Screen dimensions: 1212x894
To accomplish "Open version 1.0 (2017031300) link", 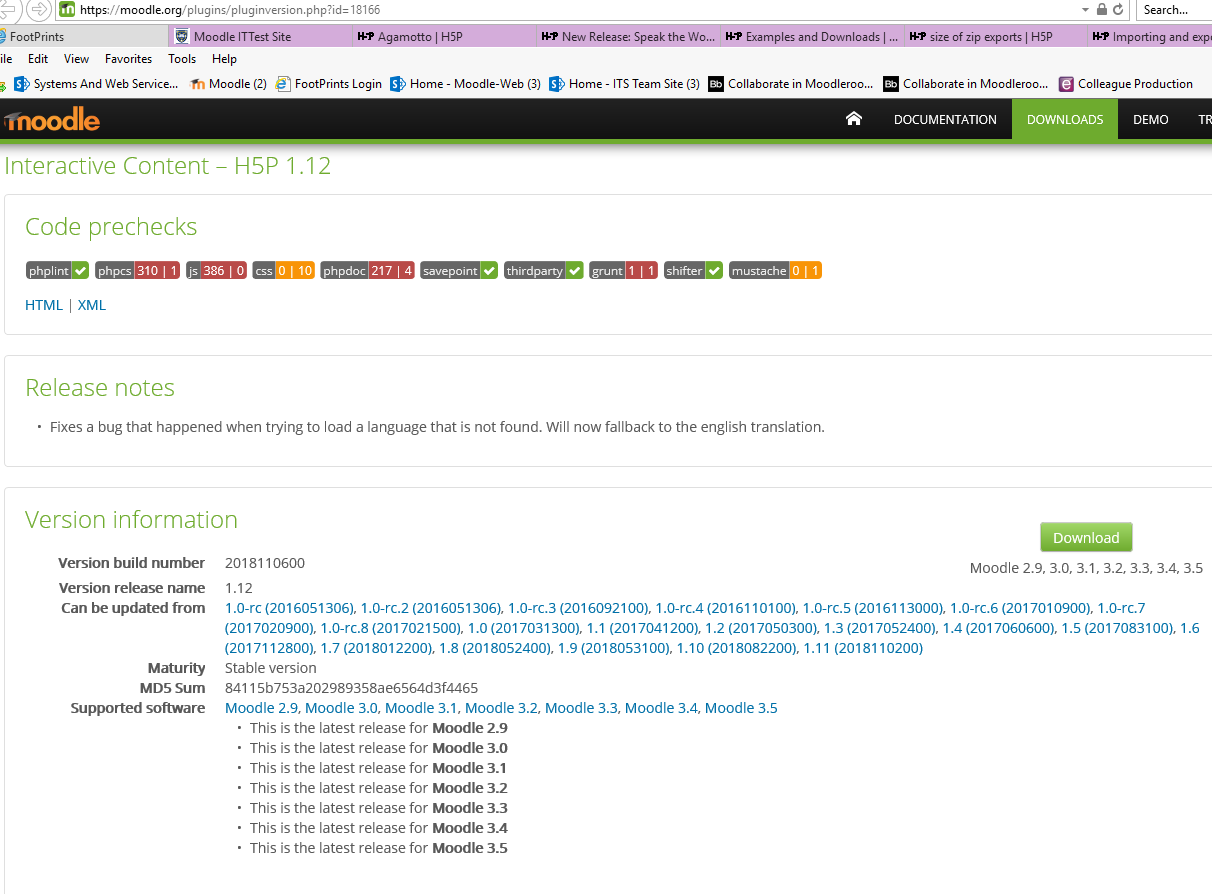I will tap(523, 628).
